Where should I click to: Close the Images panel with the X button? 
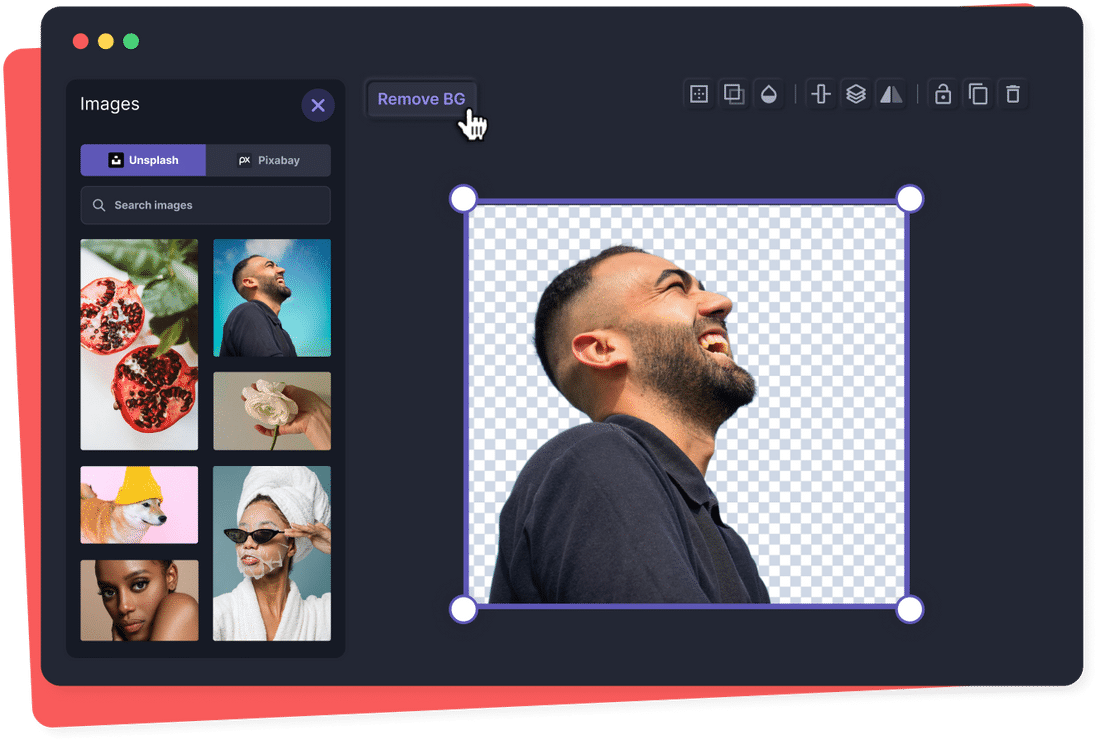coord(318,105)
